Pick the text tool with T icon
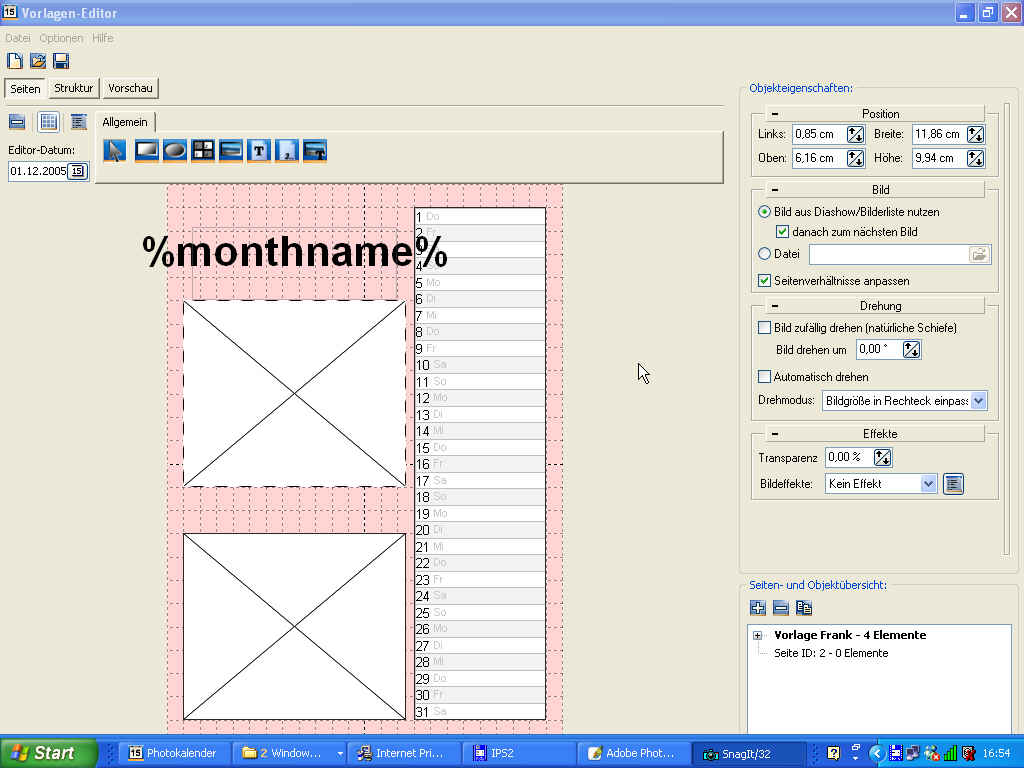Screen dimensions: 1024x768 coord(259,151)
